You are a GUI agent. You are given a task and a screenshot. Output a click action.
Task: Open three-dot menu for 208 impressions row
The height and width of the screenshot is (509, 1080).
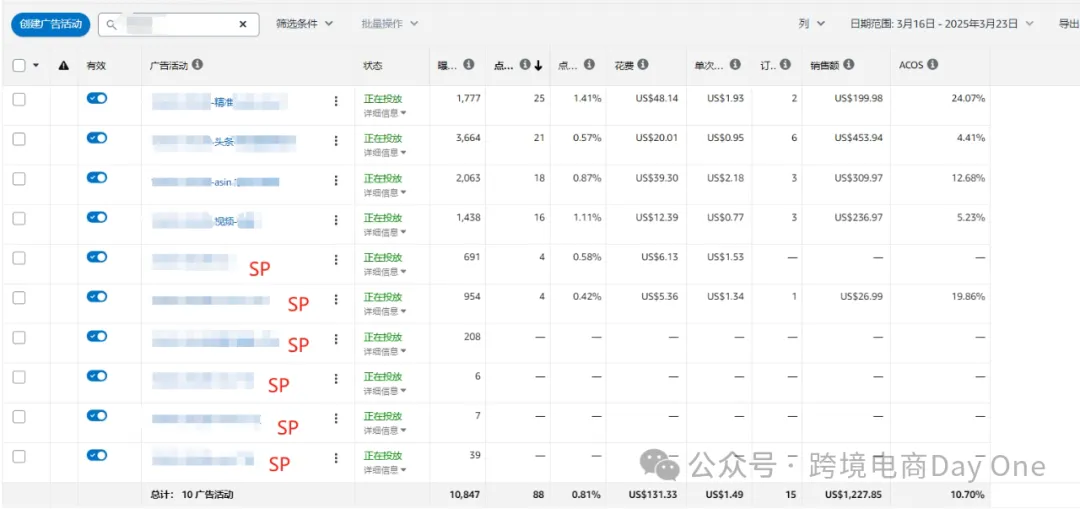336,339
